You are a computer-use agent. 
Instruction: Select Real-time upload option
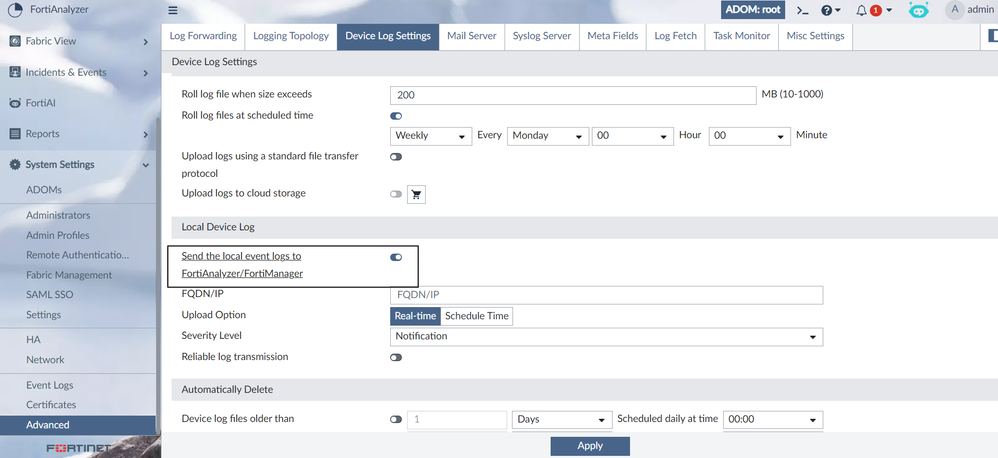(415, 316)
